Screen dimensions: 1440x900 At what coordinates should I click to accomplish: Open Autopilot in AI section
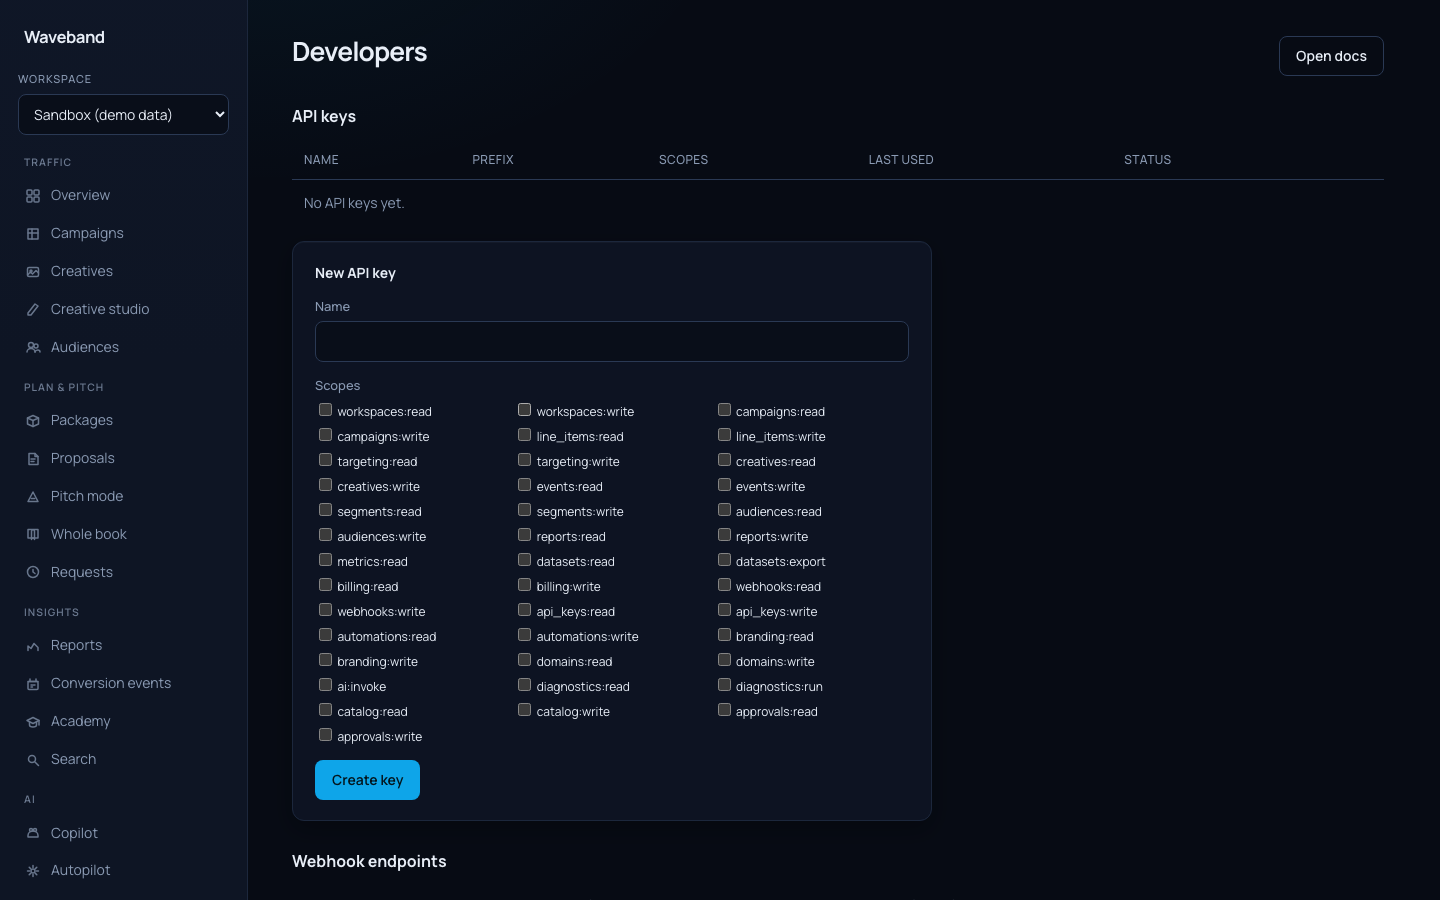click(123, 871)
